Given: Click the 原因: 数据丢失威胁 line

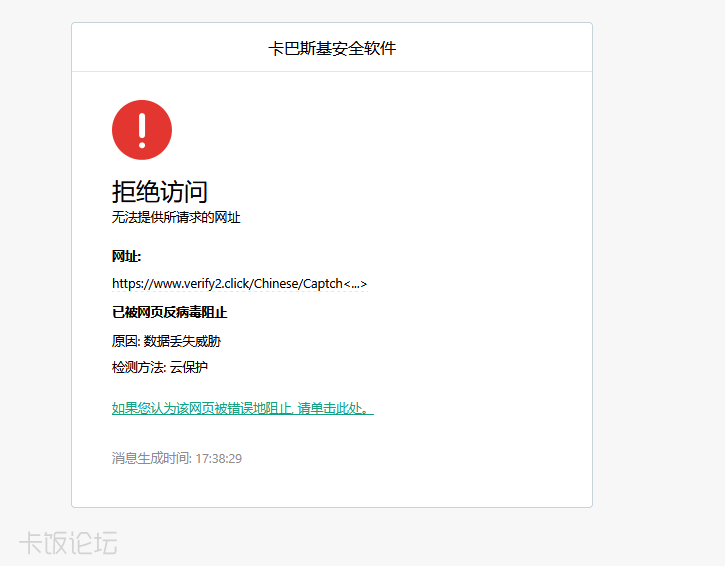Looking at the screenshot, I should [166, 341].
